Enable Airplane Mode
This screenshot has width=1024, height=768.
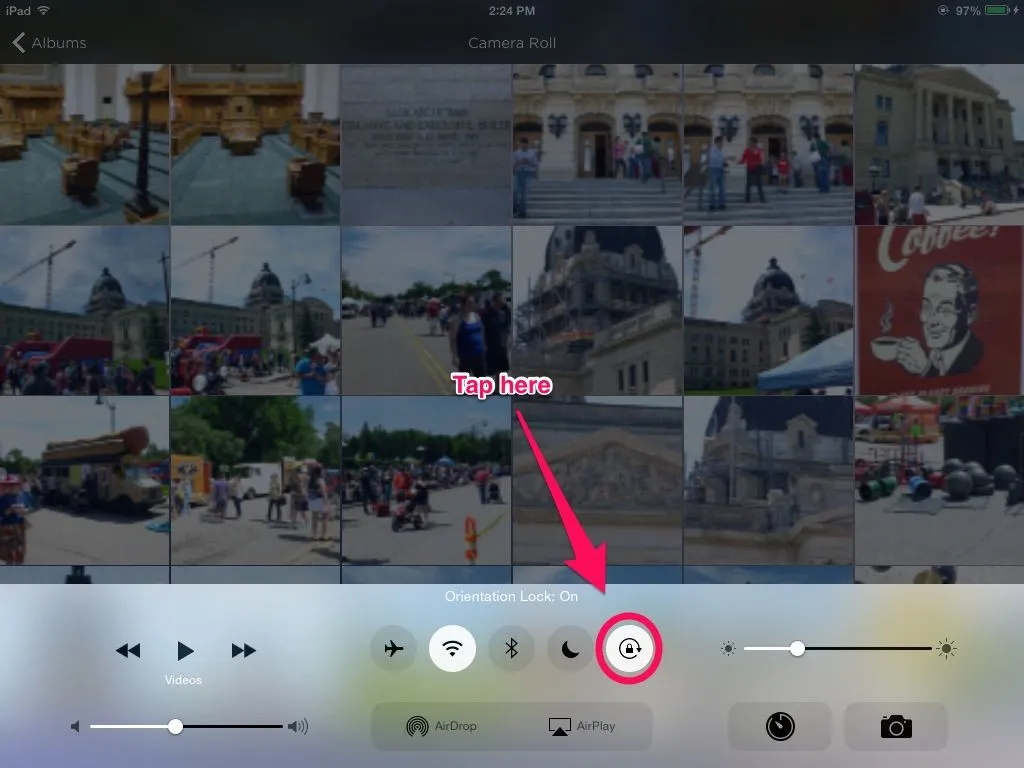click(x=393, y=649)
